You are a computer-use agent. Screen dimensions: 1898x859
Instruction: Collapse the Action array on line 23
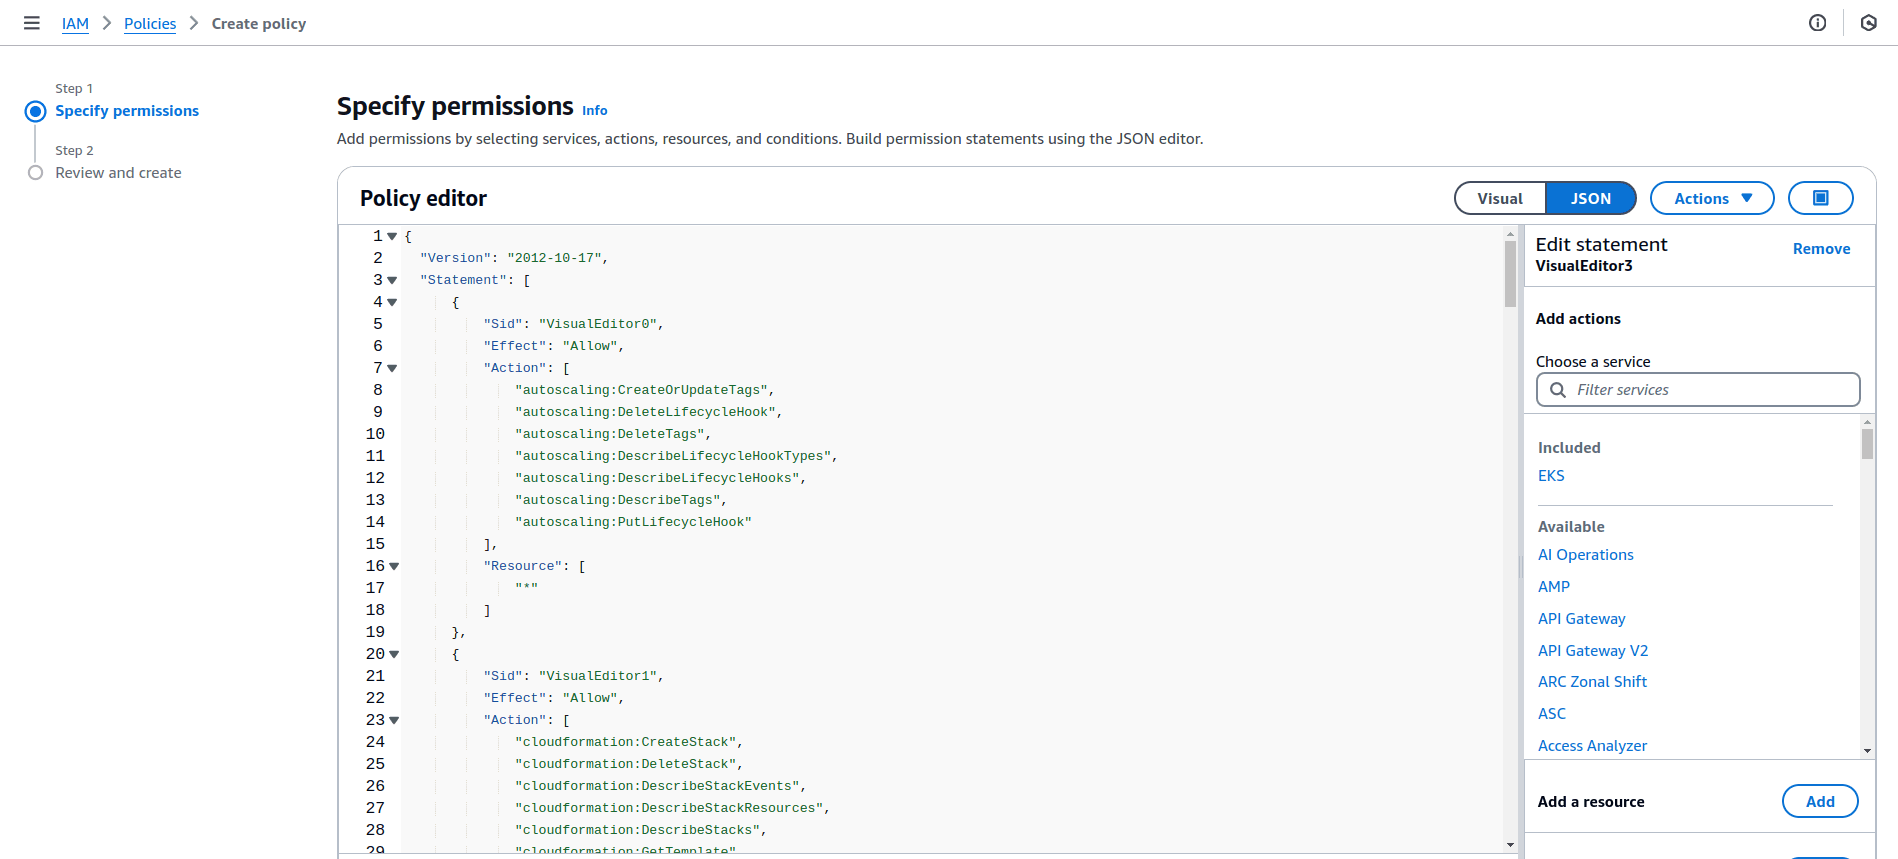tap(394, 721)
